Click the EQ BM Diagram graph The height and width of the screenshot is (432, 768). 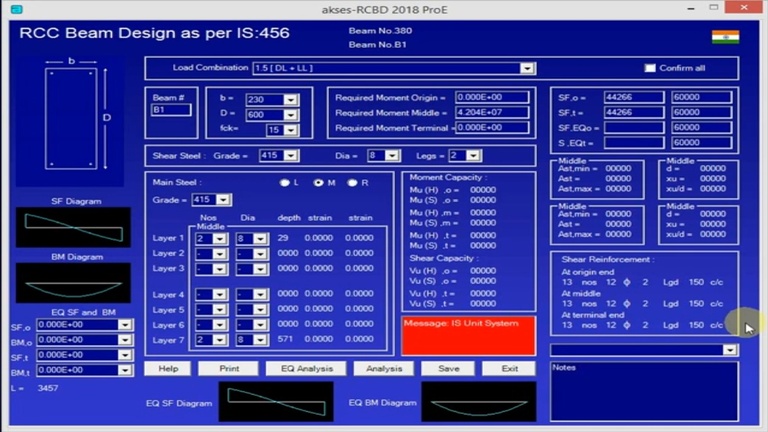click(x=478, y=401)
